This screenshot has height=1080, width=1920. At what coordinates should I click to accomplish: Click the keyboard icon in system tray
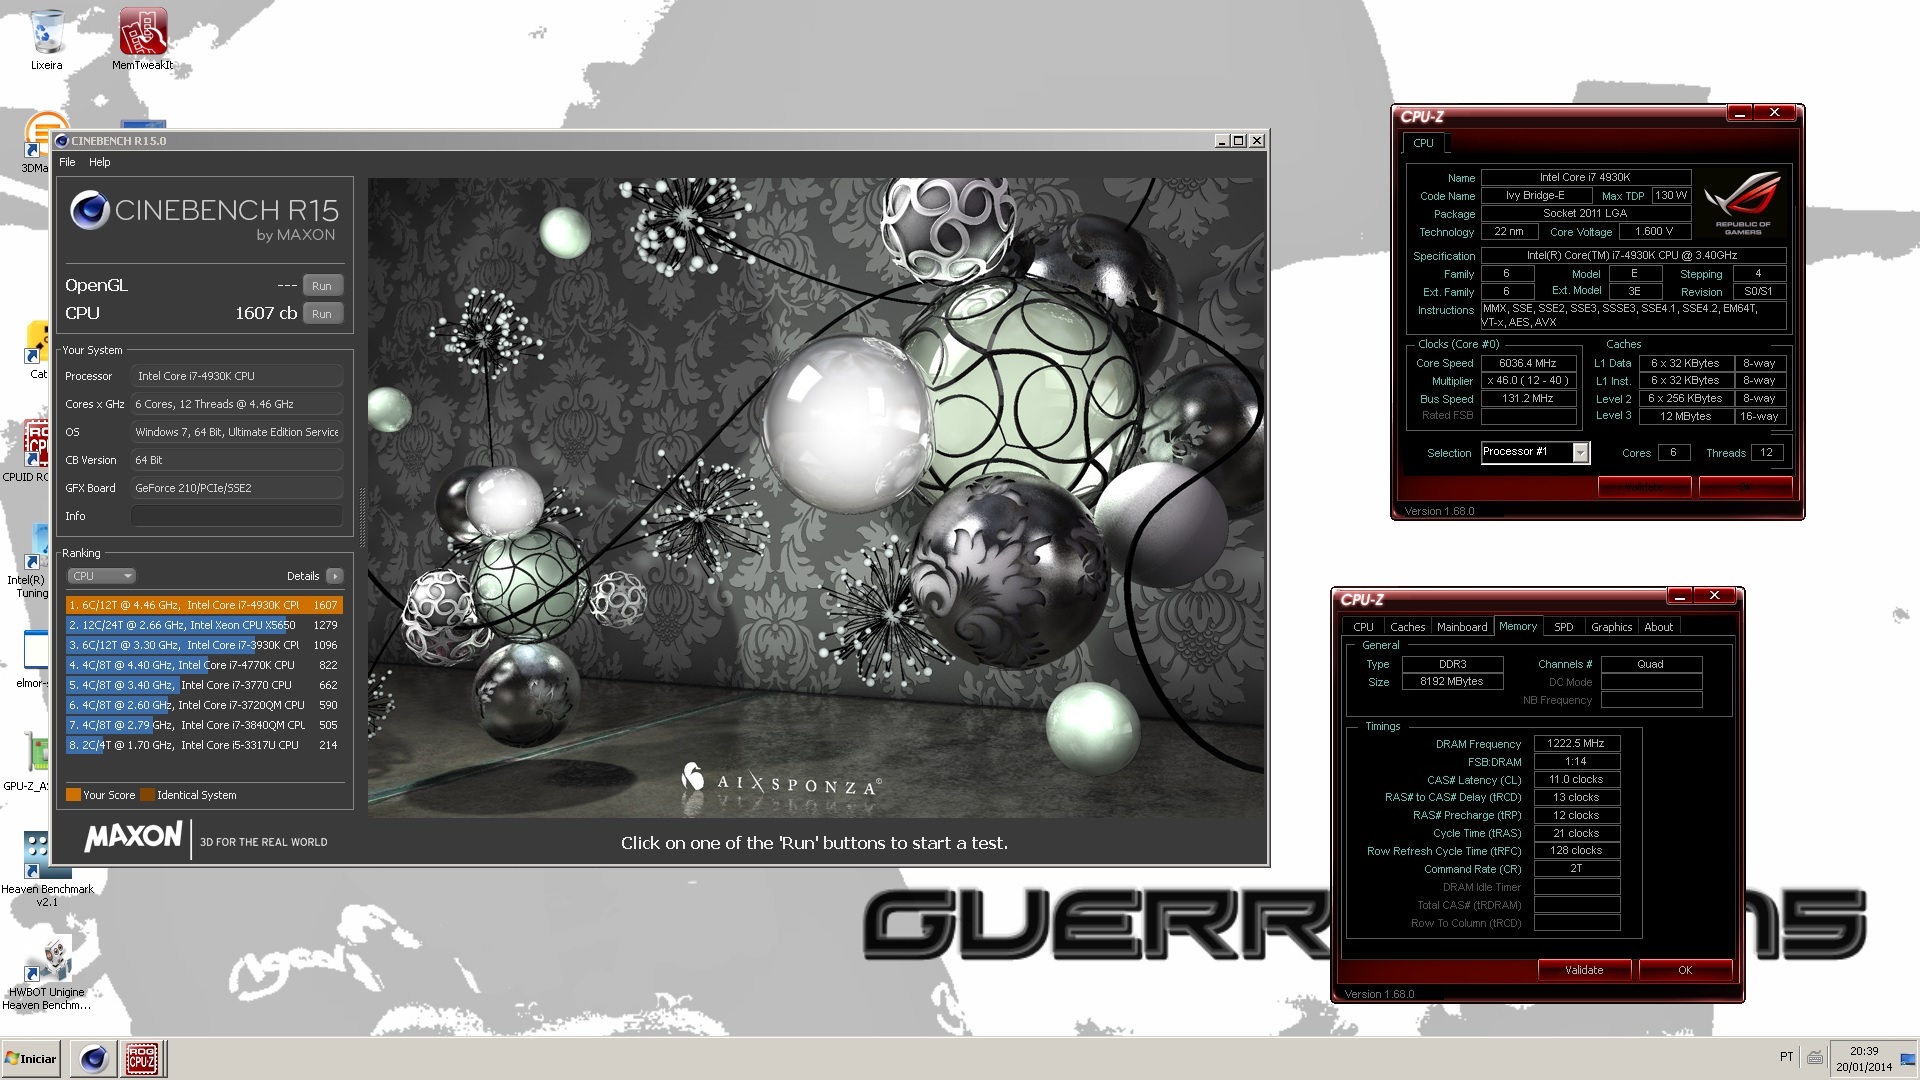coord(1815,1057)
